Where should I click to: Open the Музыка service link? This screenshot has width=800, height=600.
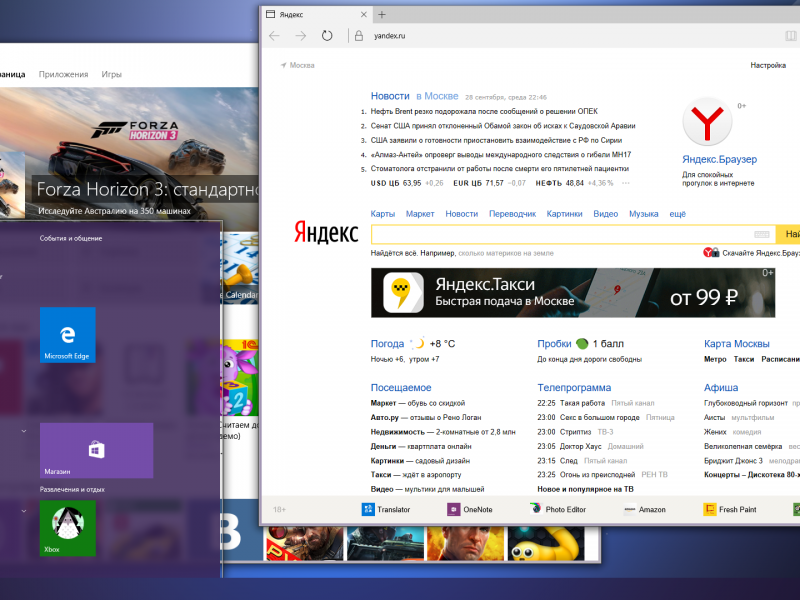[643, 214]
